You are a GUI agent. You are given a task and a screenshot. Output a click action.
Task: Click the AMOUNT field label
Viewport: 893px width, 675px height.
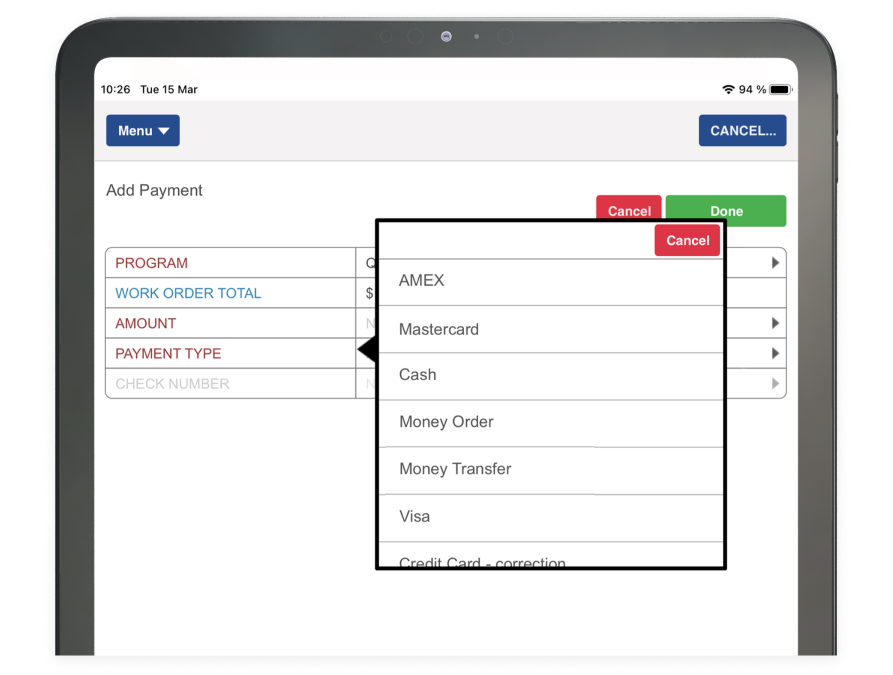(146, 324)
